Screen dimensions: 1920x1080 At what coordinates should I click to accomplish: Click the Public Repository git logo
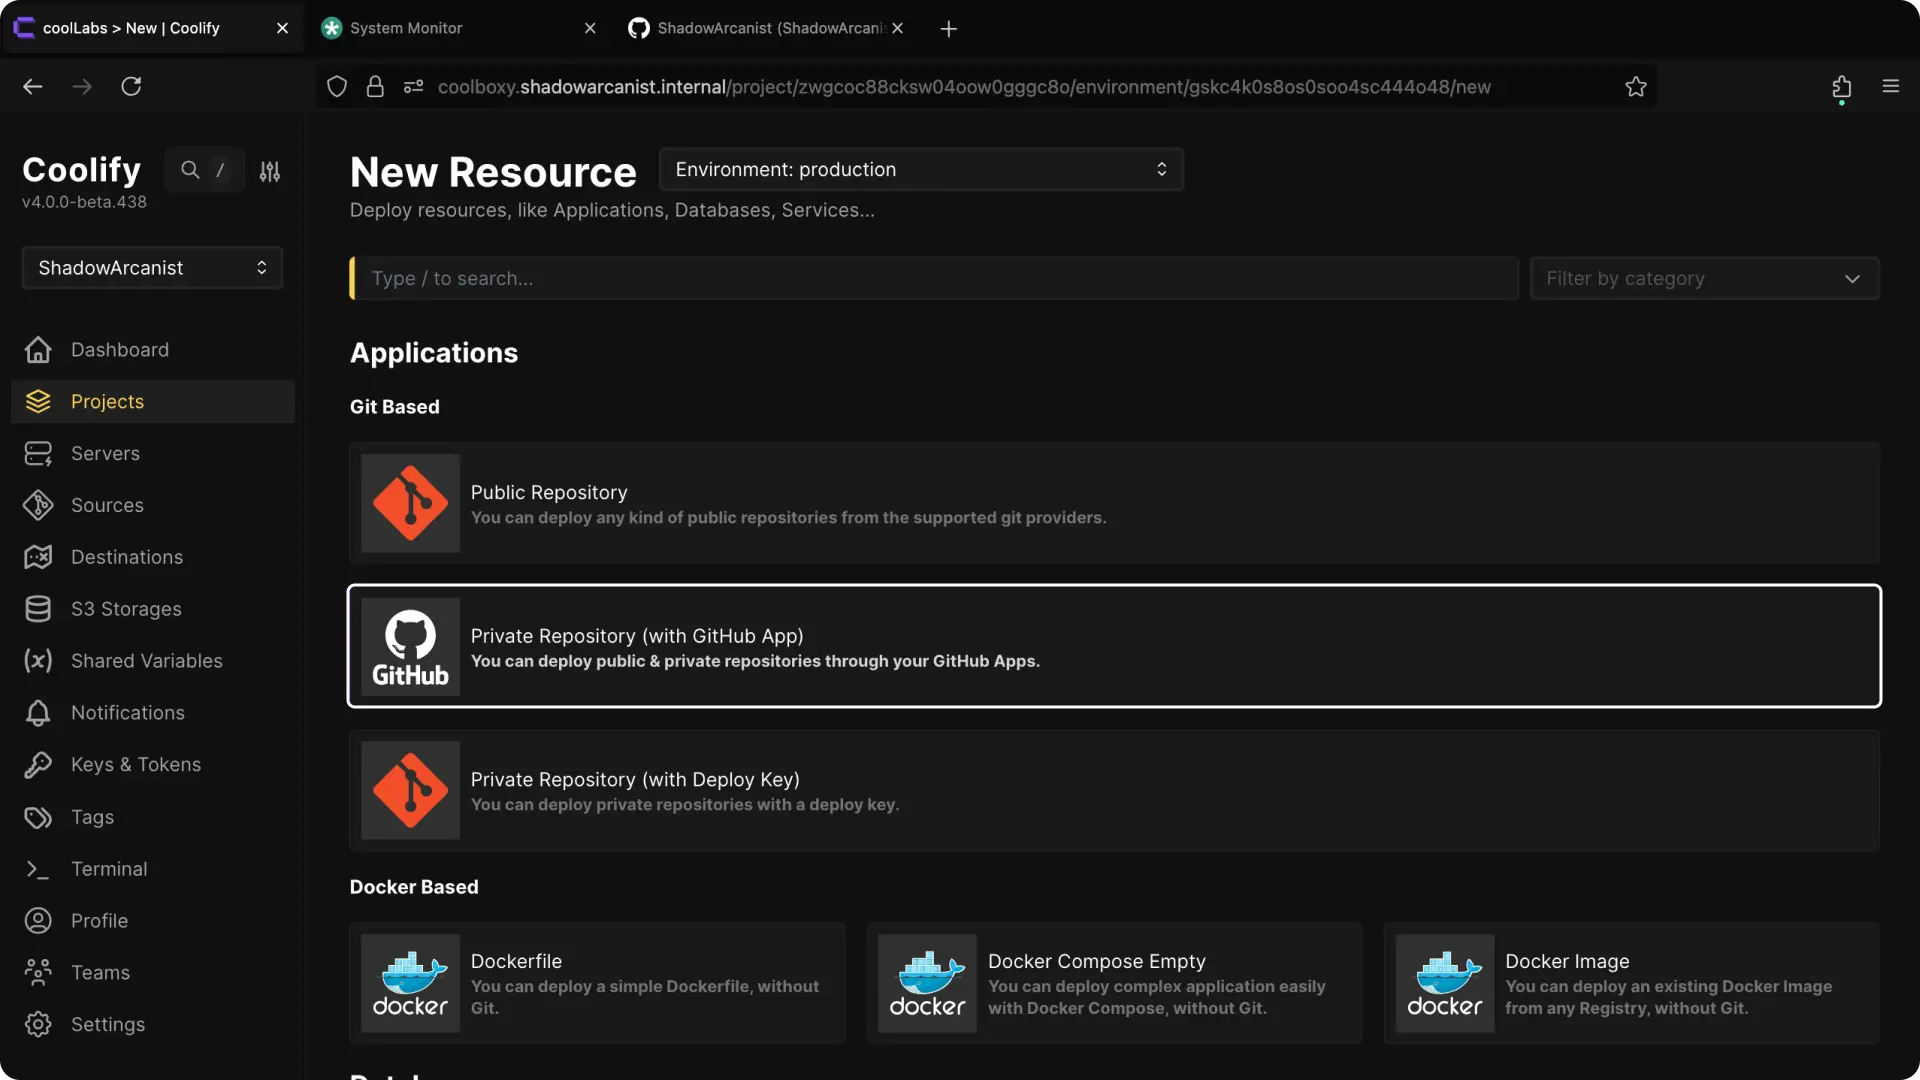pyautogui.click(x=410, y=503)
